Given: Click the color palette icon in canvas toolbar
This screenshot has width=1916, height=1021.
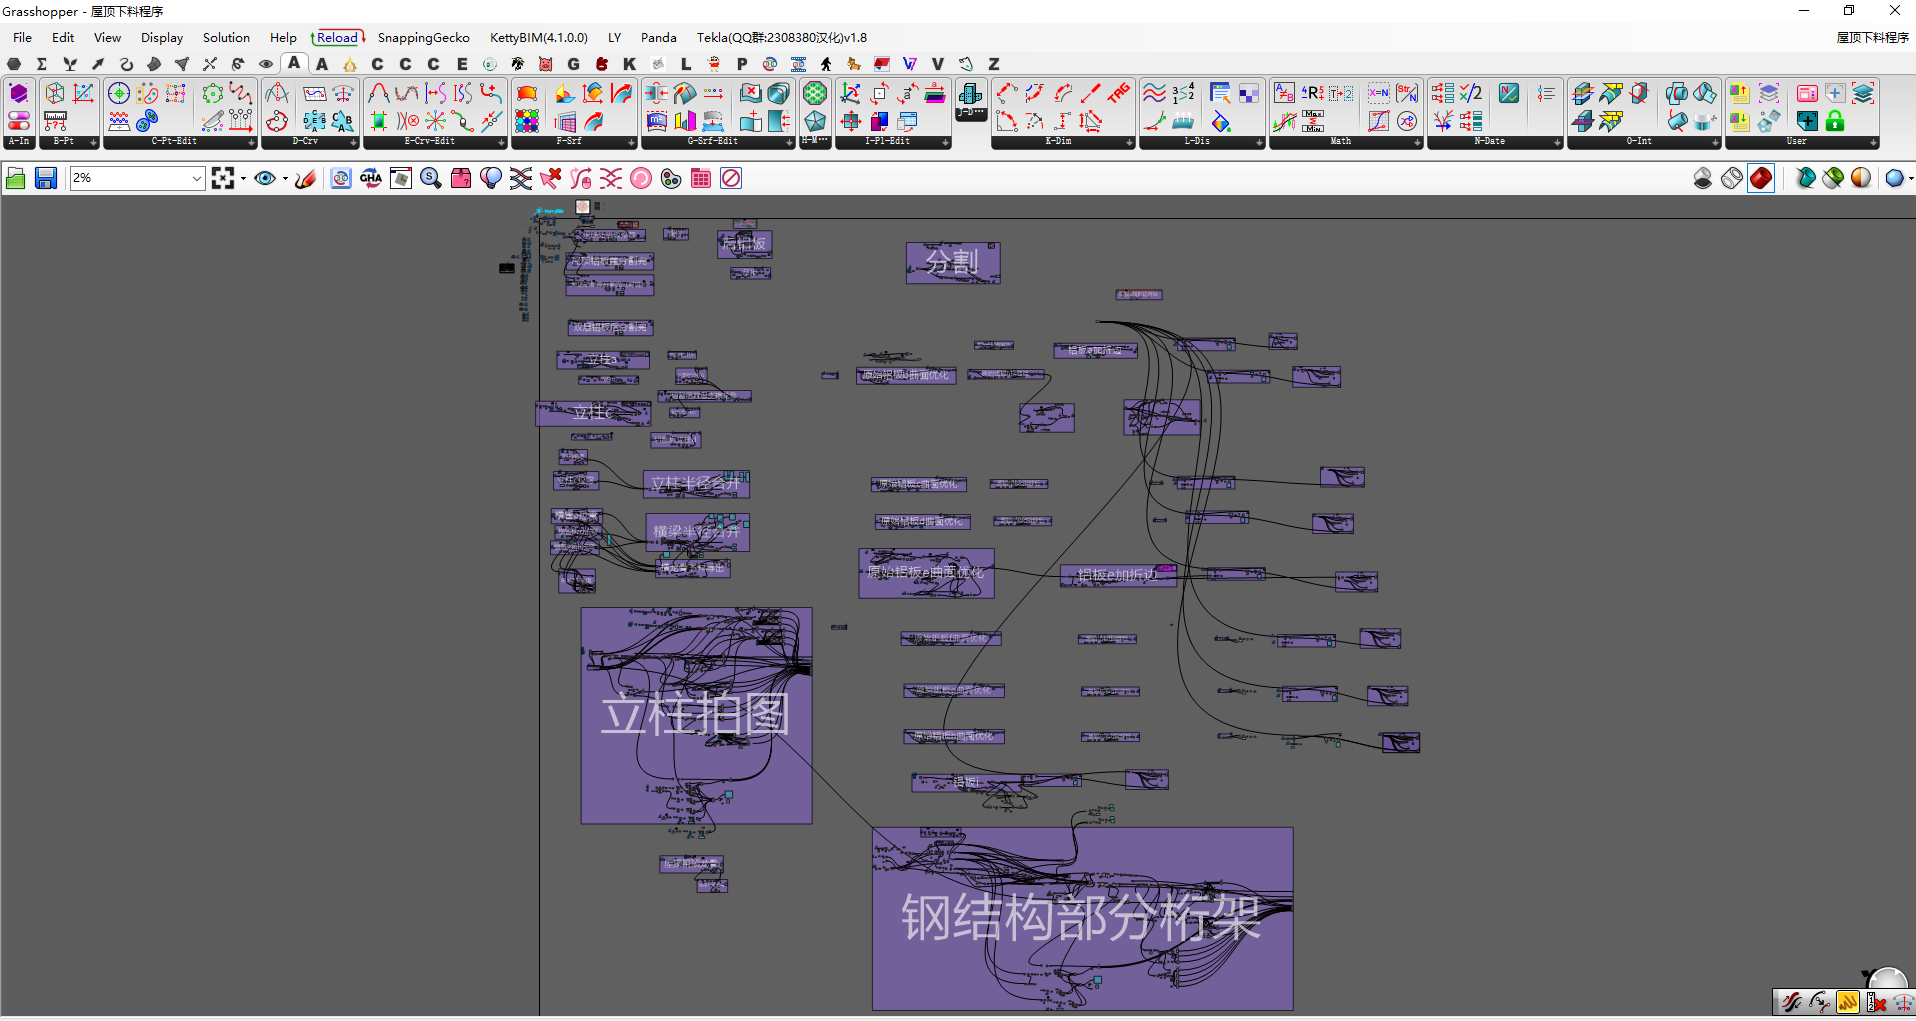Looking at the screenshot, I should (671, 179).
